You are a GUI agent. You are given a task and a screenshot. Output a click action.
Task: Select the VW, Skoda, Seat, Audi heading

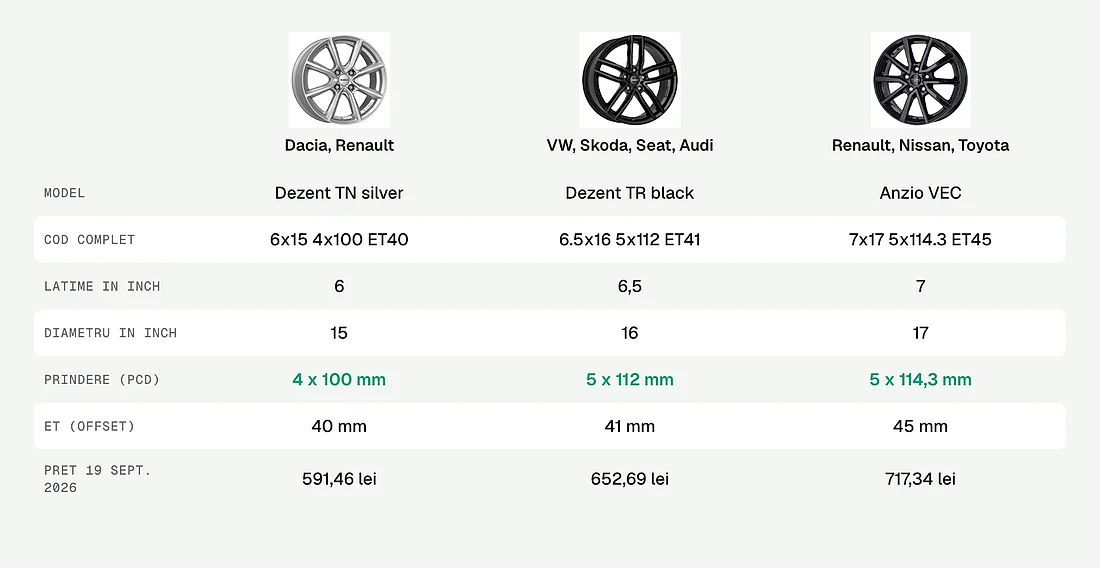point(630,145)
